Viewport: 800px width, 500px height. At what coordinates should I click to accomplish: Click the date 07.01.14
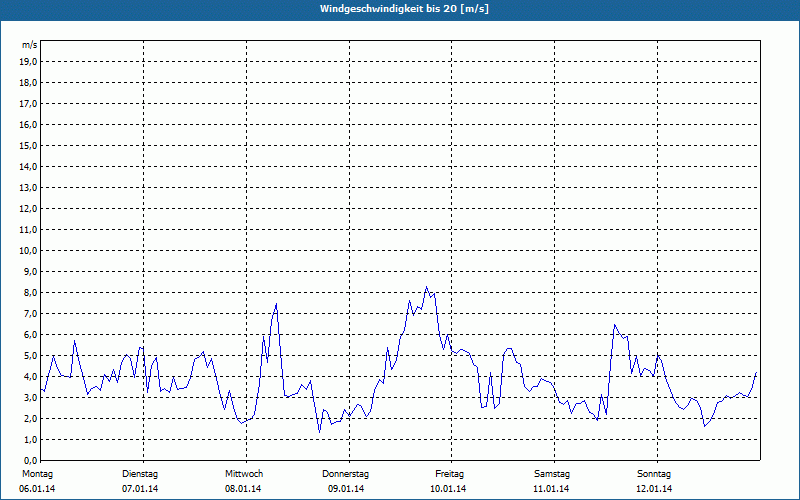point(140,489)
